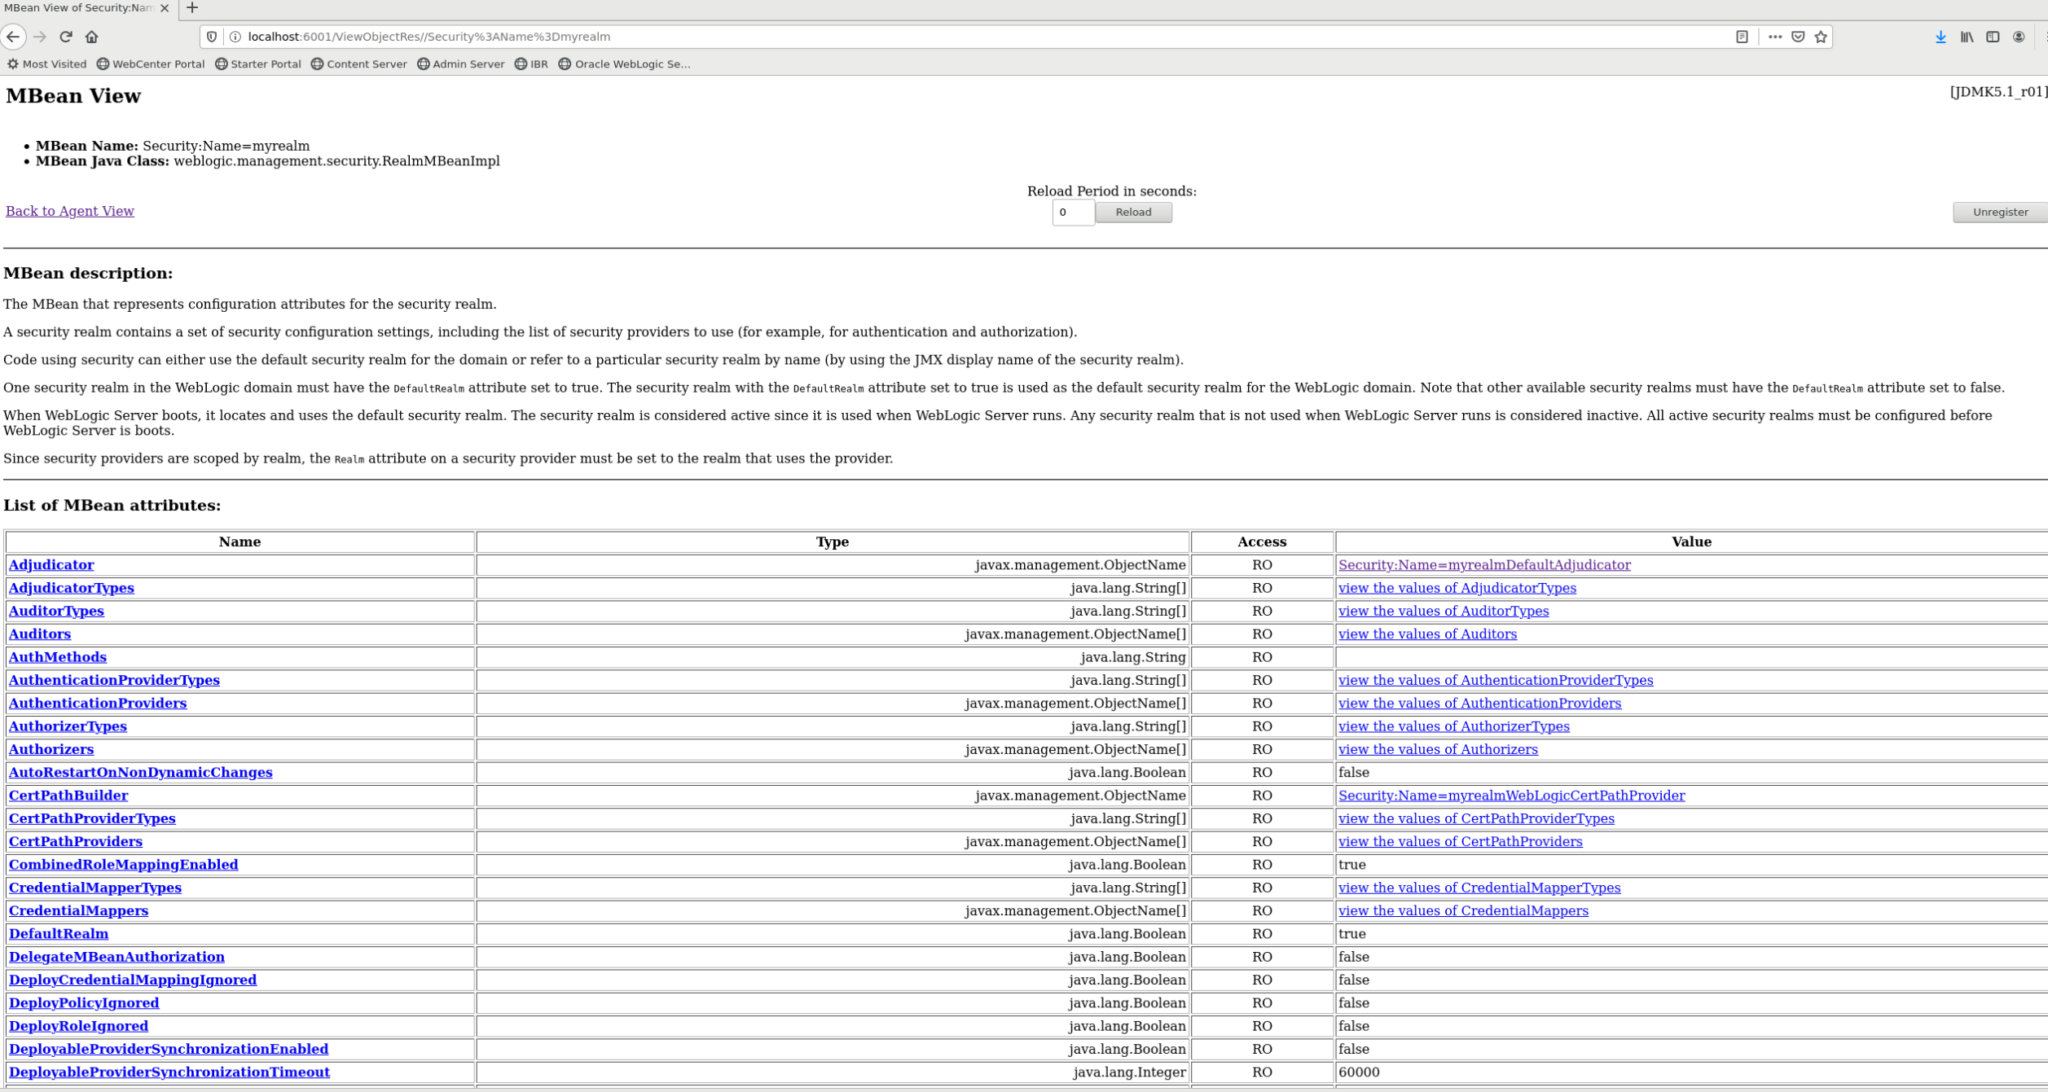The image size is (2048, 1092).
Task: Open the downloads arrow icon
Action: pos(1941,37)
